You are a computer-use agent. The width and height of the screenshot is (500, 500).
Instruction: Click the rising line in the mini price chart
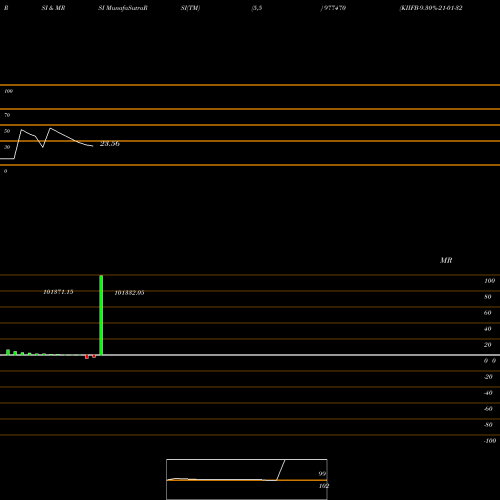(x=281, y=470)
